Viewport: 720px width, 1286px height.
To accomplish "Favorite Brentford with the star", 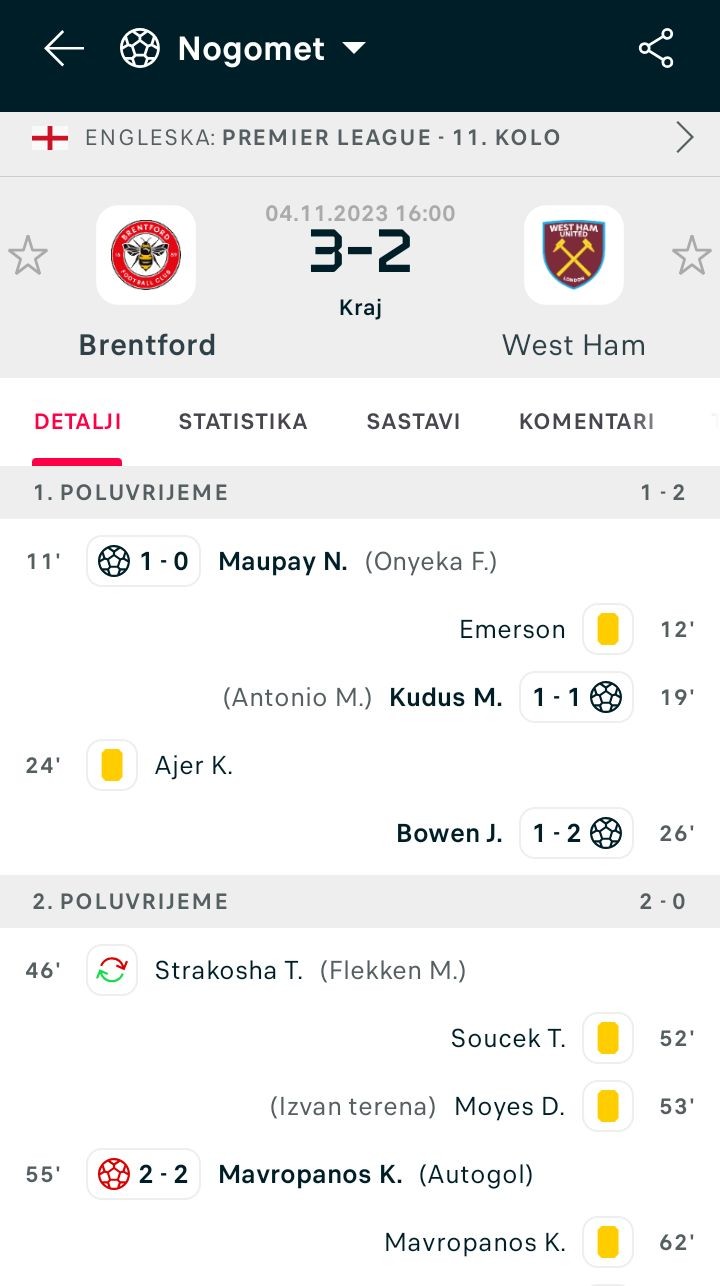I will (28, 256).
